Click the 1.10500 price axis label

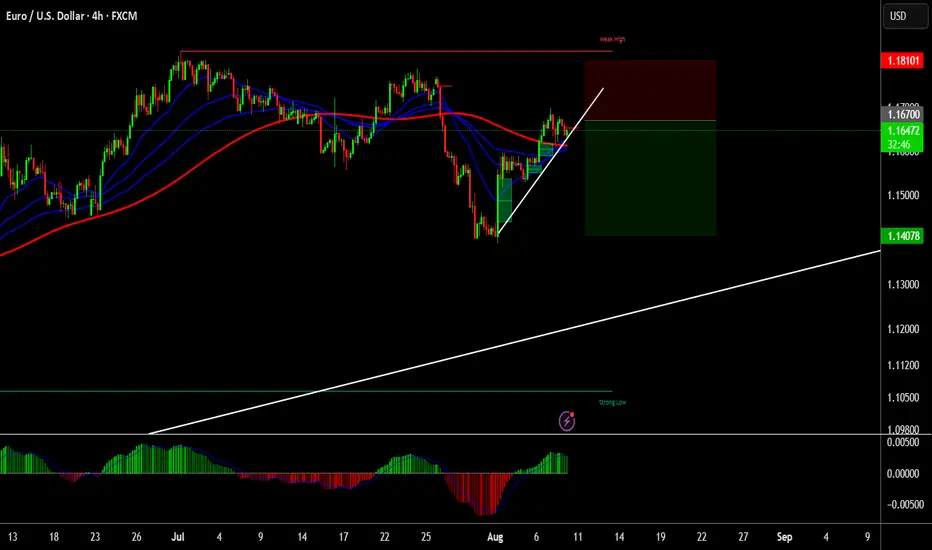click(902, 397)
